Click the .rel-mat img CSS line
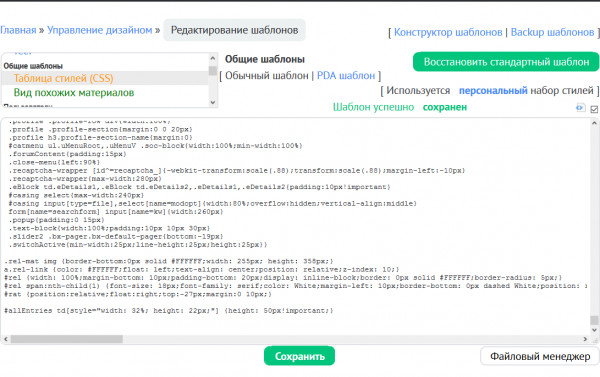Screen dimensions: 600x377 [x=169, y=261]
